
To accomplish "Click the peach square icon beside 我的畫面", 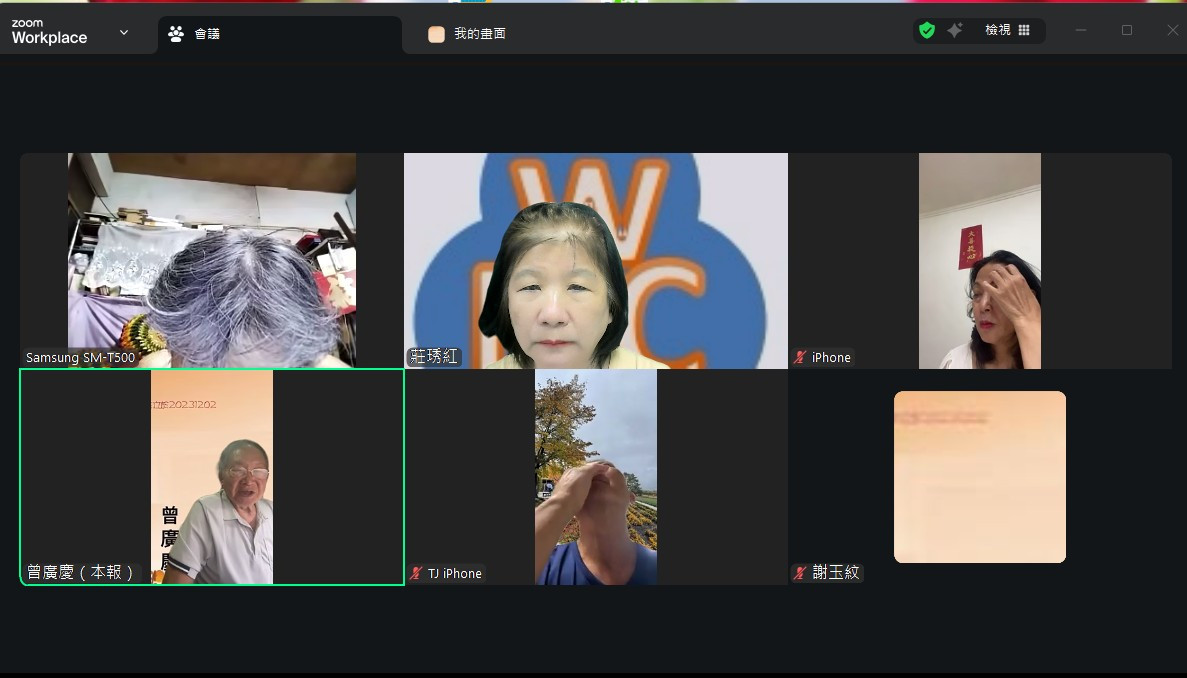I will pyautogui.click(x=436, y=34).
